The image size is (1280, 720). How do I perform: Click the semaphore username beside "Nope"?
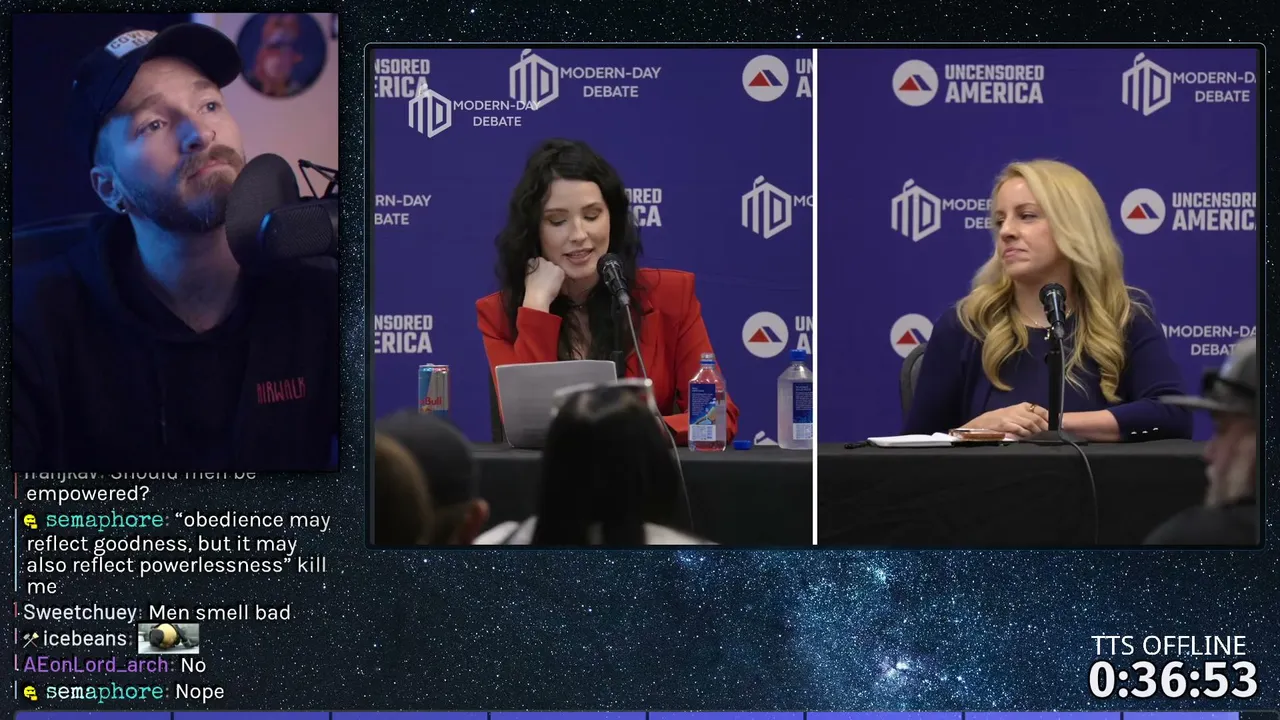pos(104,691)
